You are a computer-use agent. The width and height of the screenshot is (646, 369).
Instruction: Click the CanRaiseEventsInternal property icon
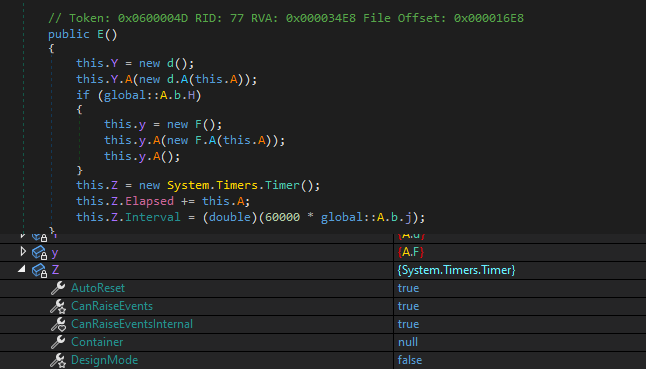click(x=58, y=324)
